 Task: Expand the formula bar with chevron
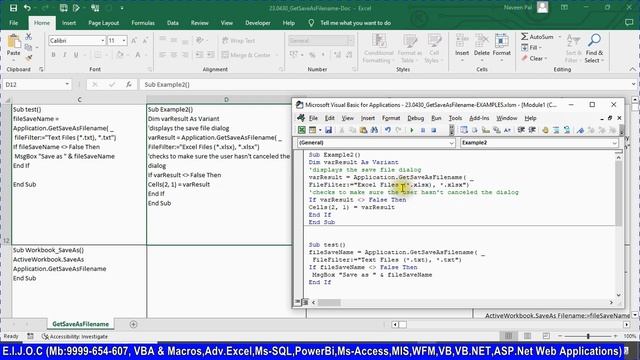tap(633, 84)
